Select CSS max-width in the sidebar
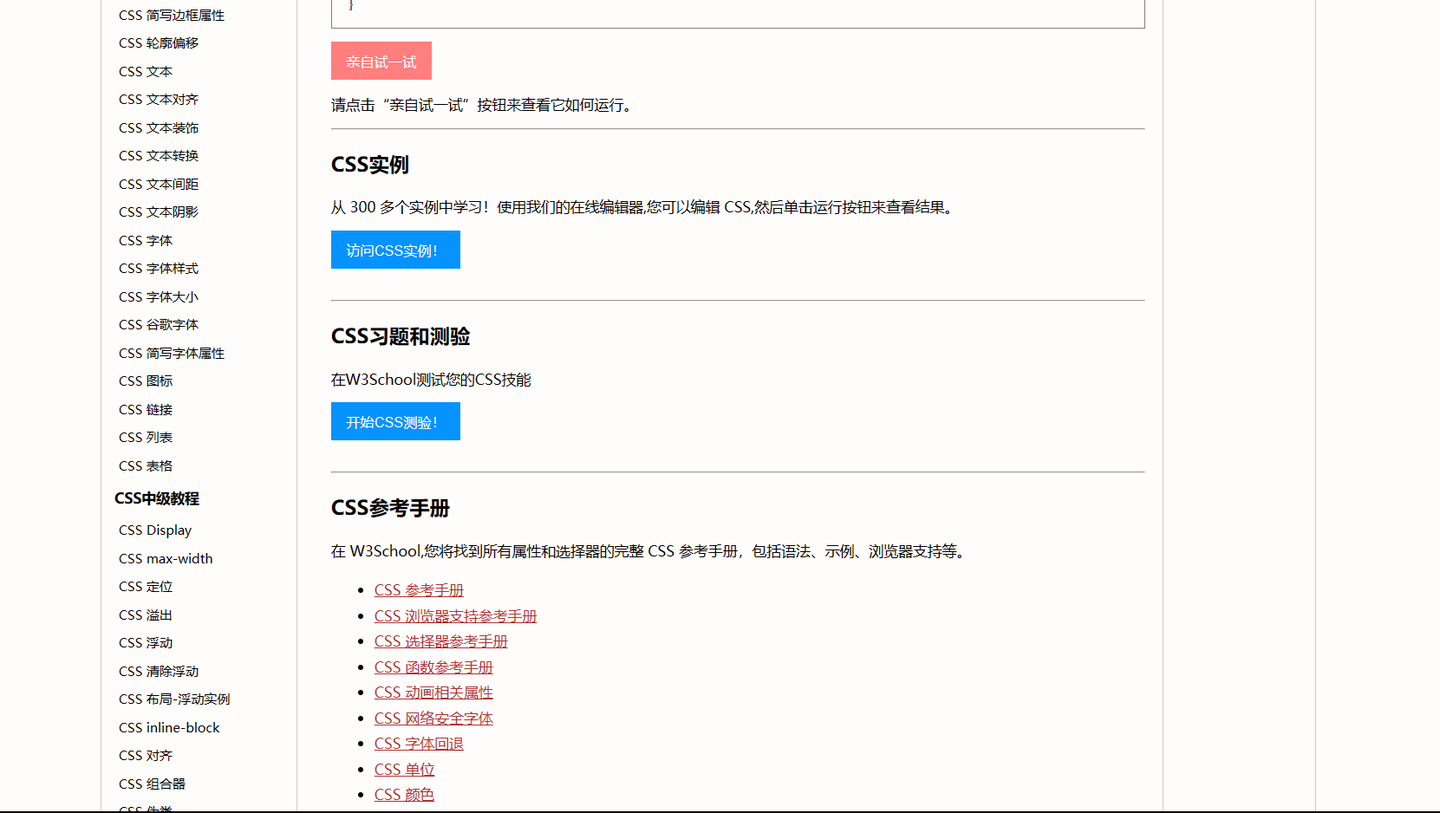1440x813 pixels. pyautogui.click(x=165, y=558)
